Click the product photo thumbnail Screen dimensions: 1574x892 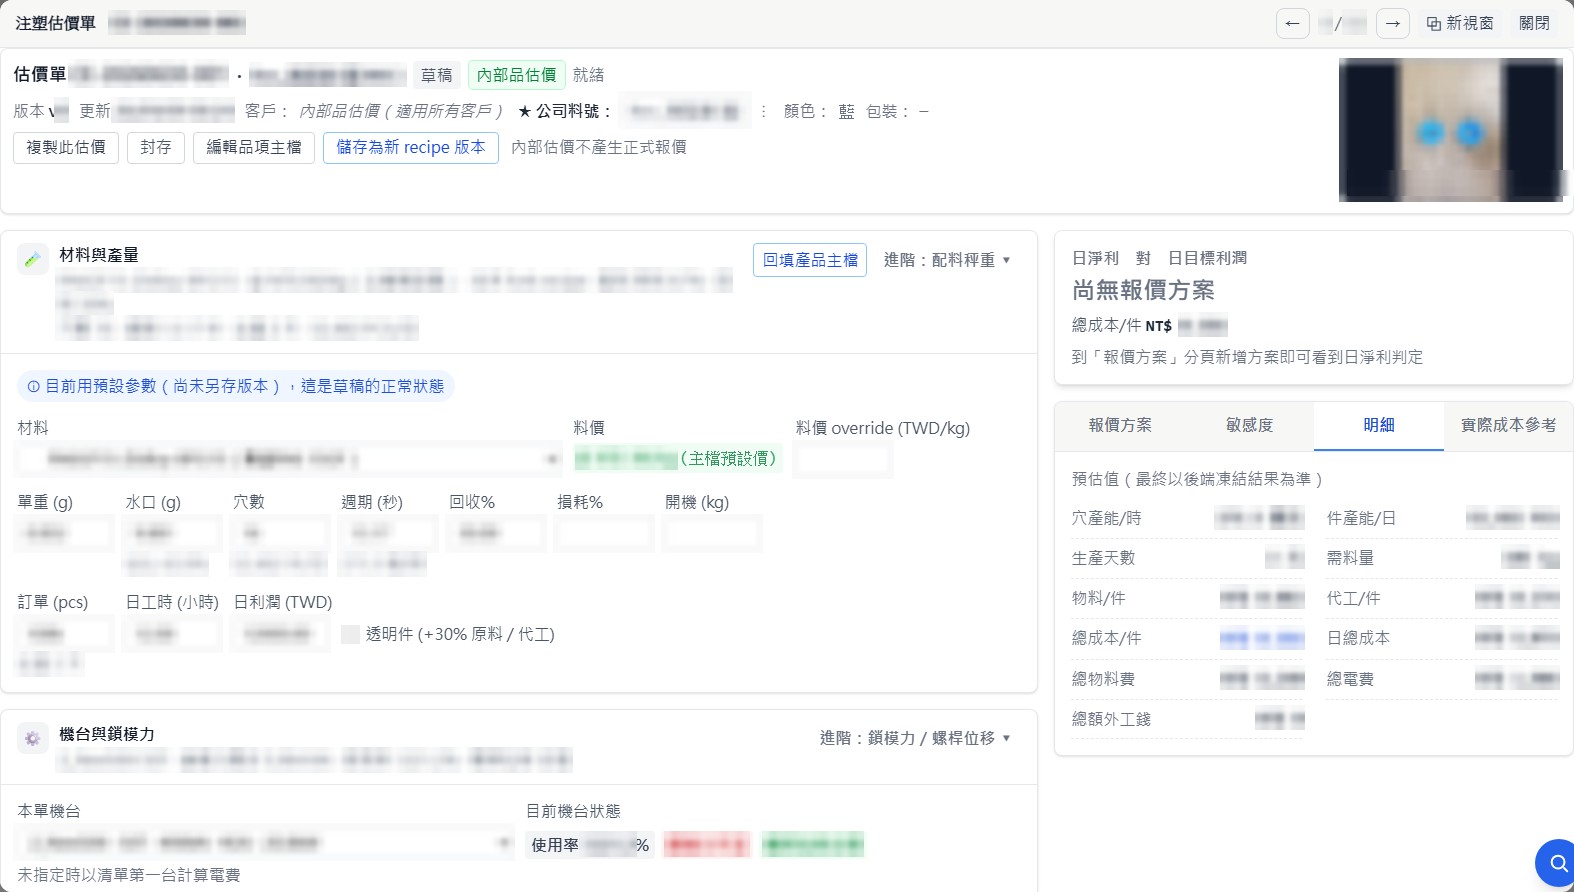pyautogui.click(x=1451, y=130)
